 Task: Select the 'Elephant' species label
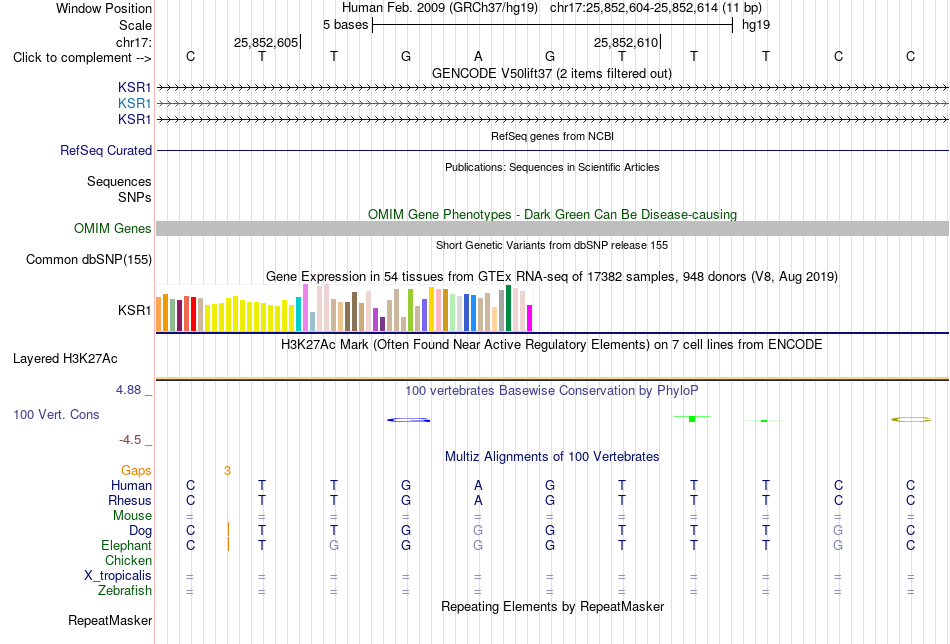[126, 545]
